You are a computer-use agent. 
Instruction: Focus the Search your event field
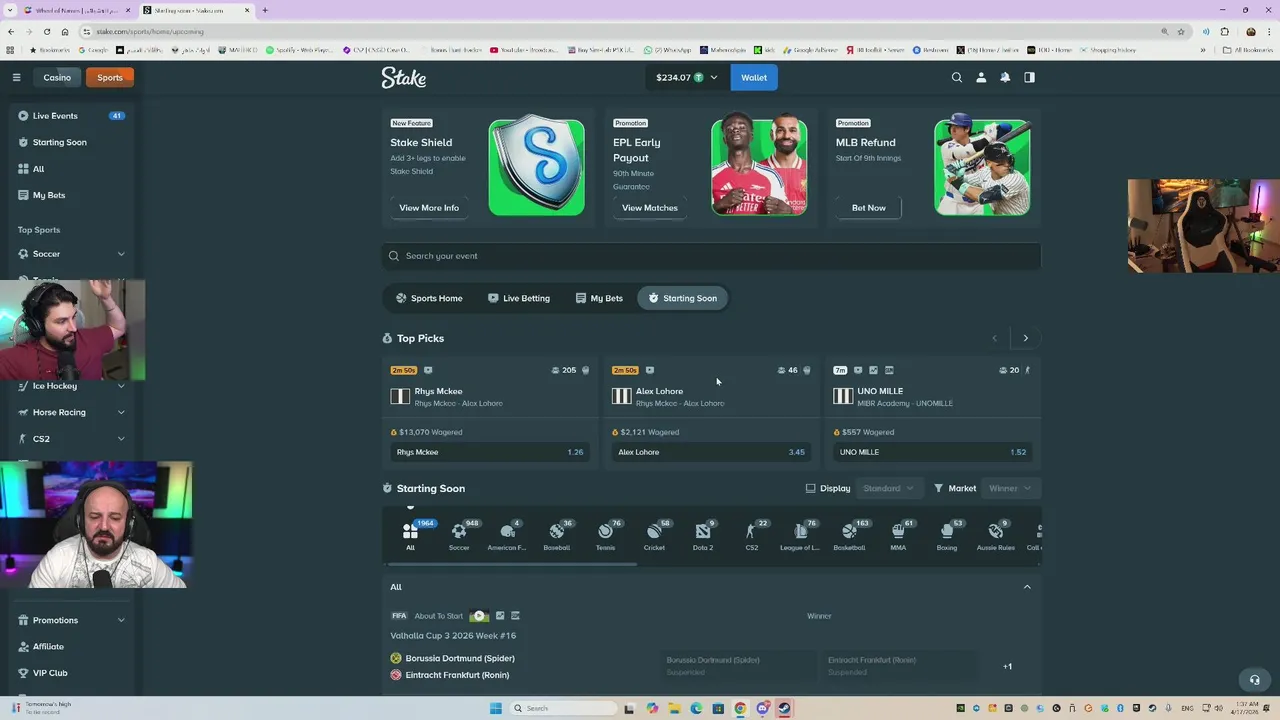(711, 256)
